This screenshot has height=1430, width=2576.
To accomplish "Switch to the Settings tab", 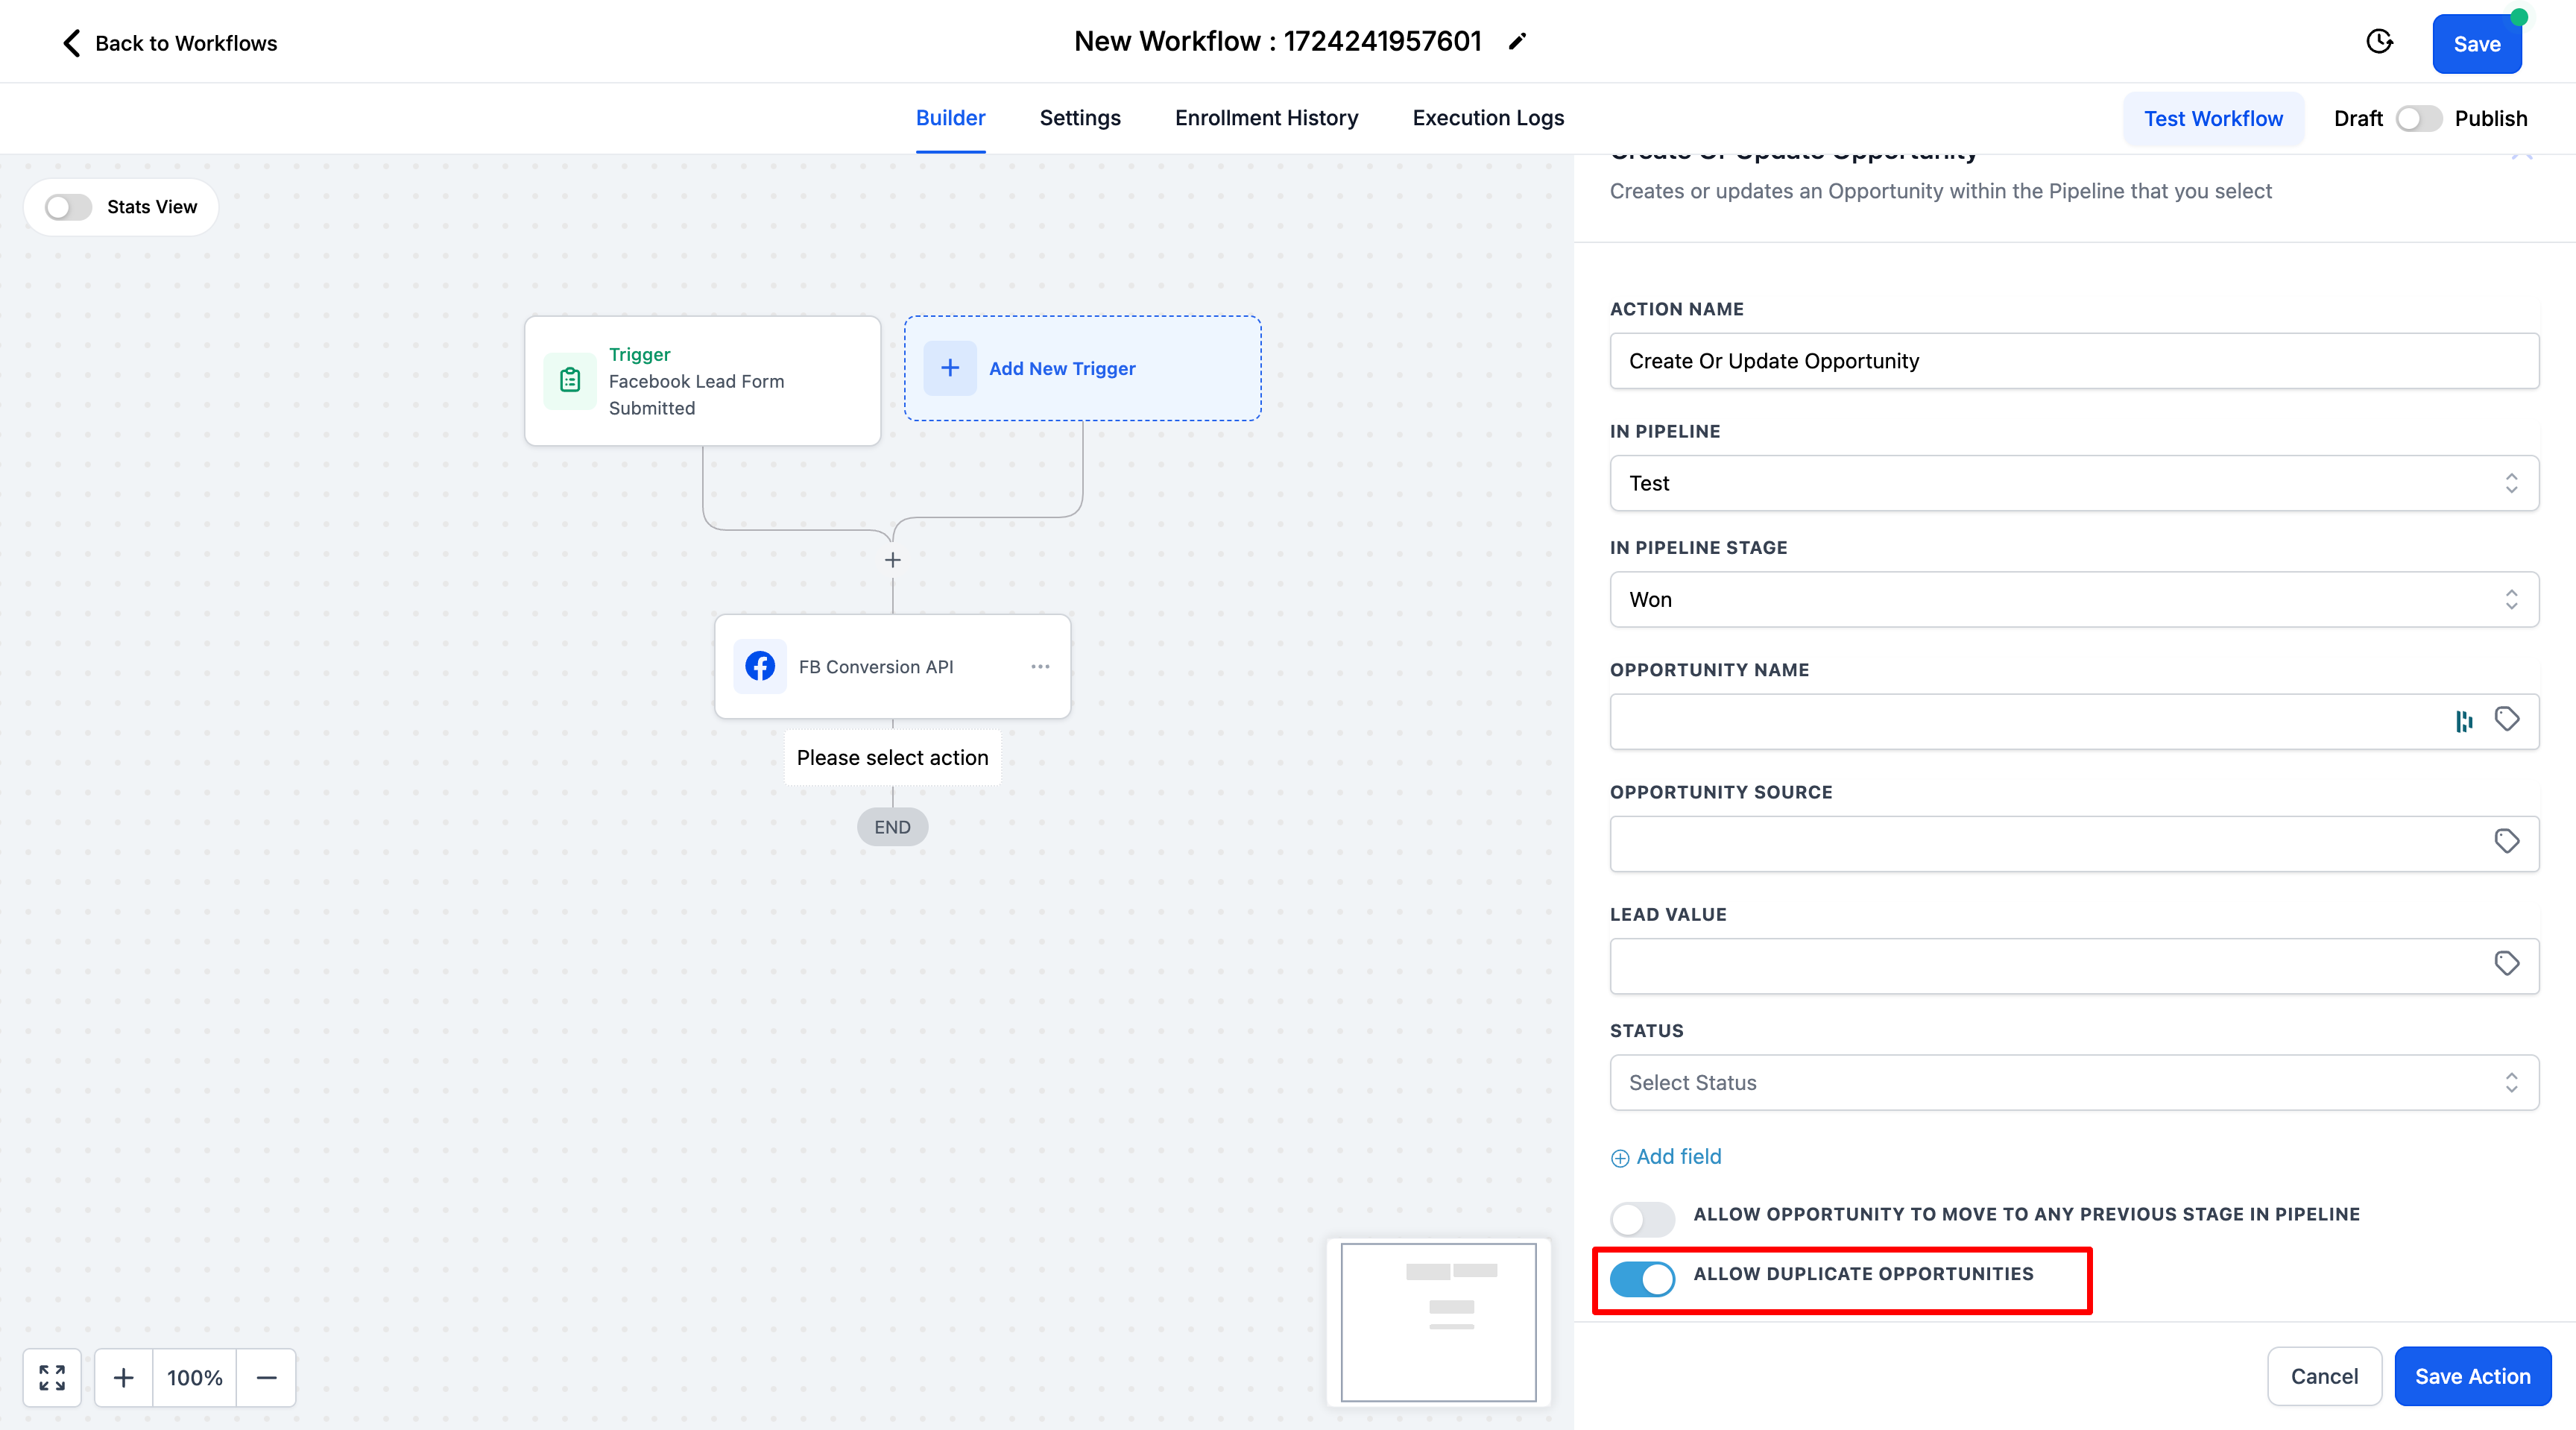I will [x=1079, y=118].
